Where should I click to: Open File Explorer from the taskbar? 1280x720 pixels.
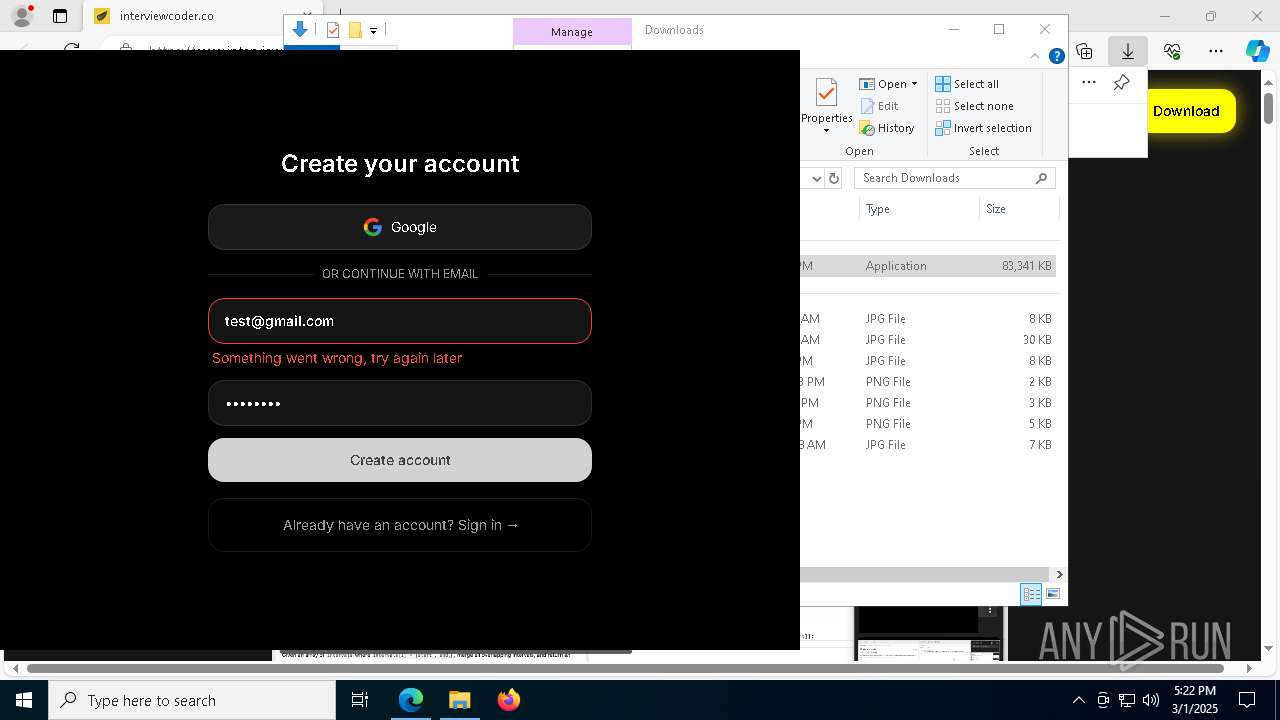click(x=460, y=700)
